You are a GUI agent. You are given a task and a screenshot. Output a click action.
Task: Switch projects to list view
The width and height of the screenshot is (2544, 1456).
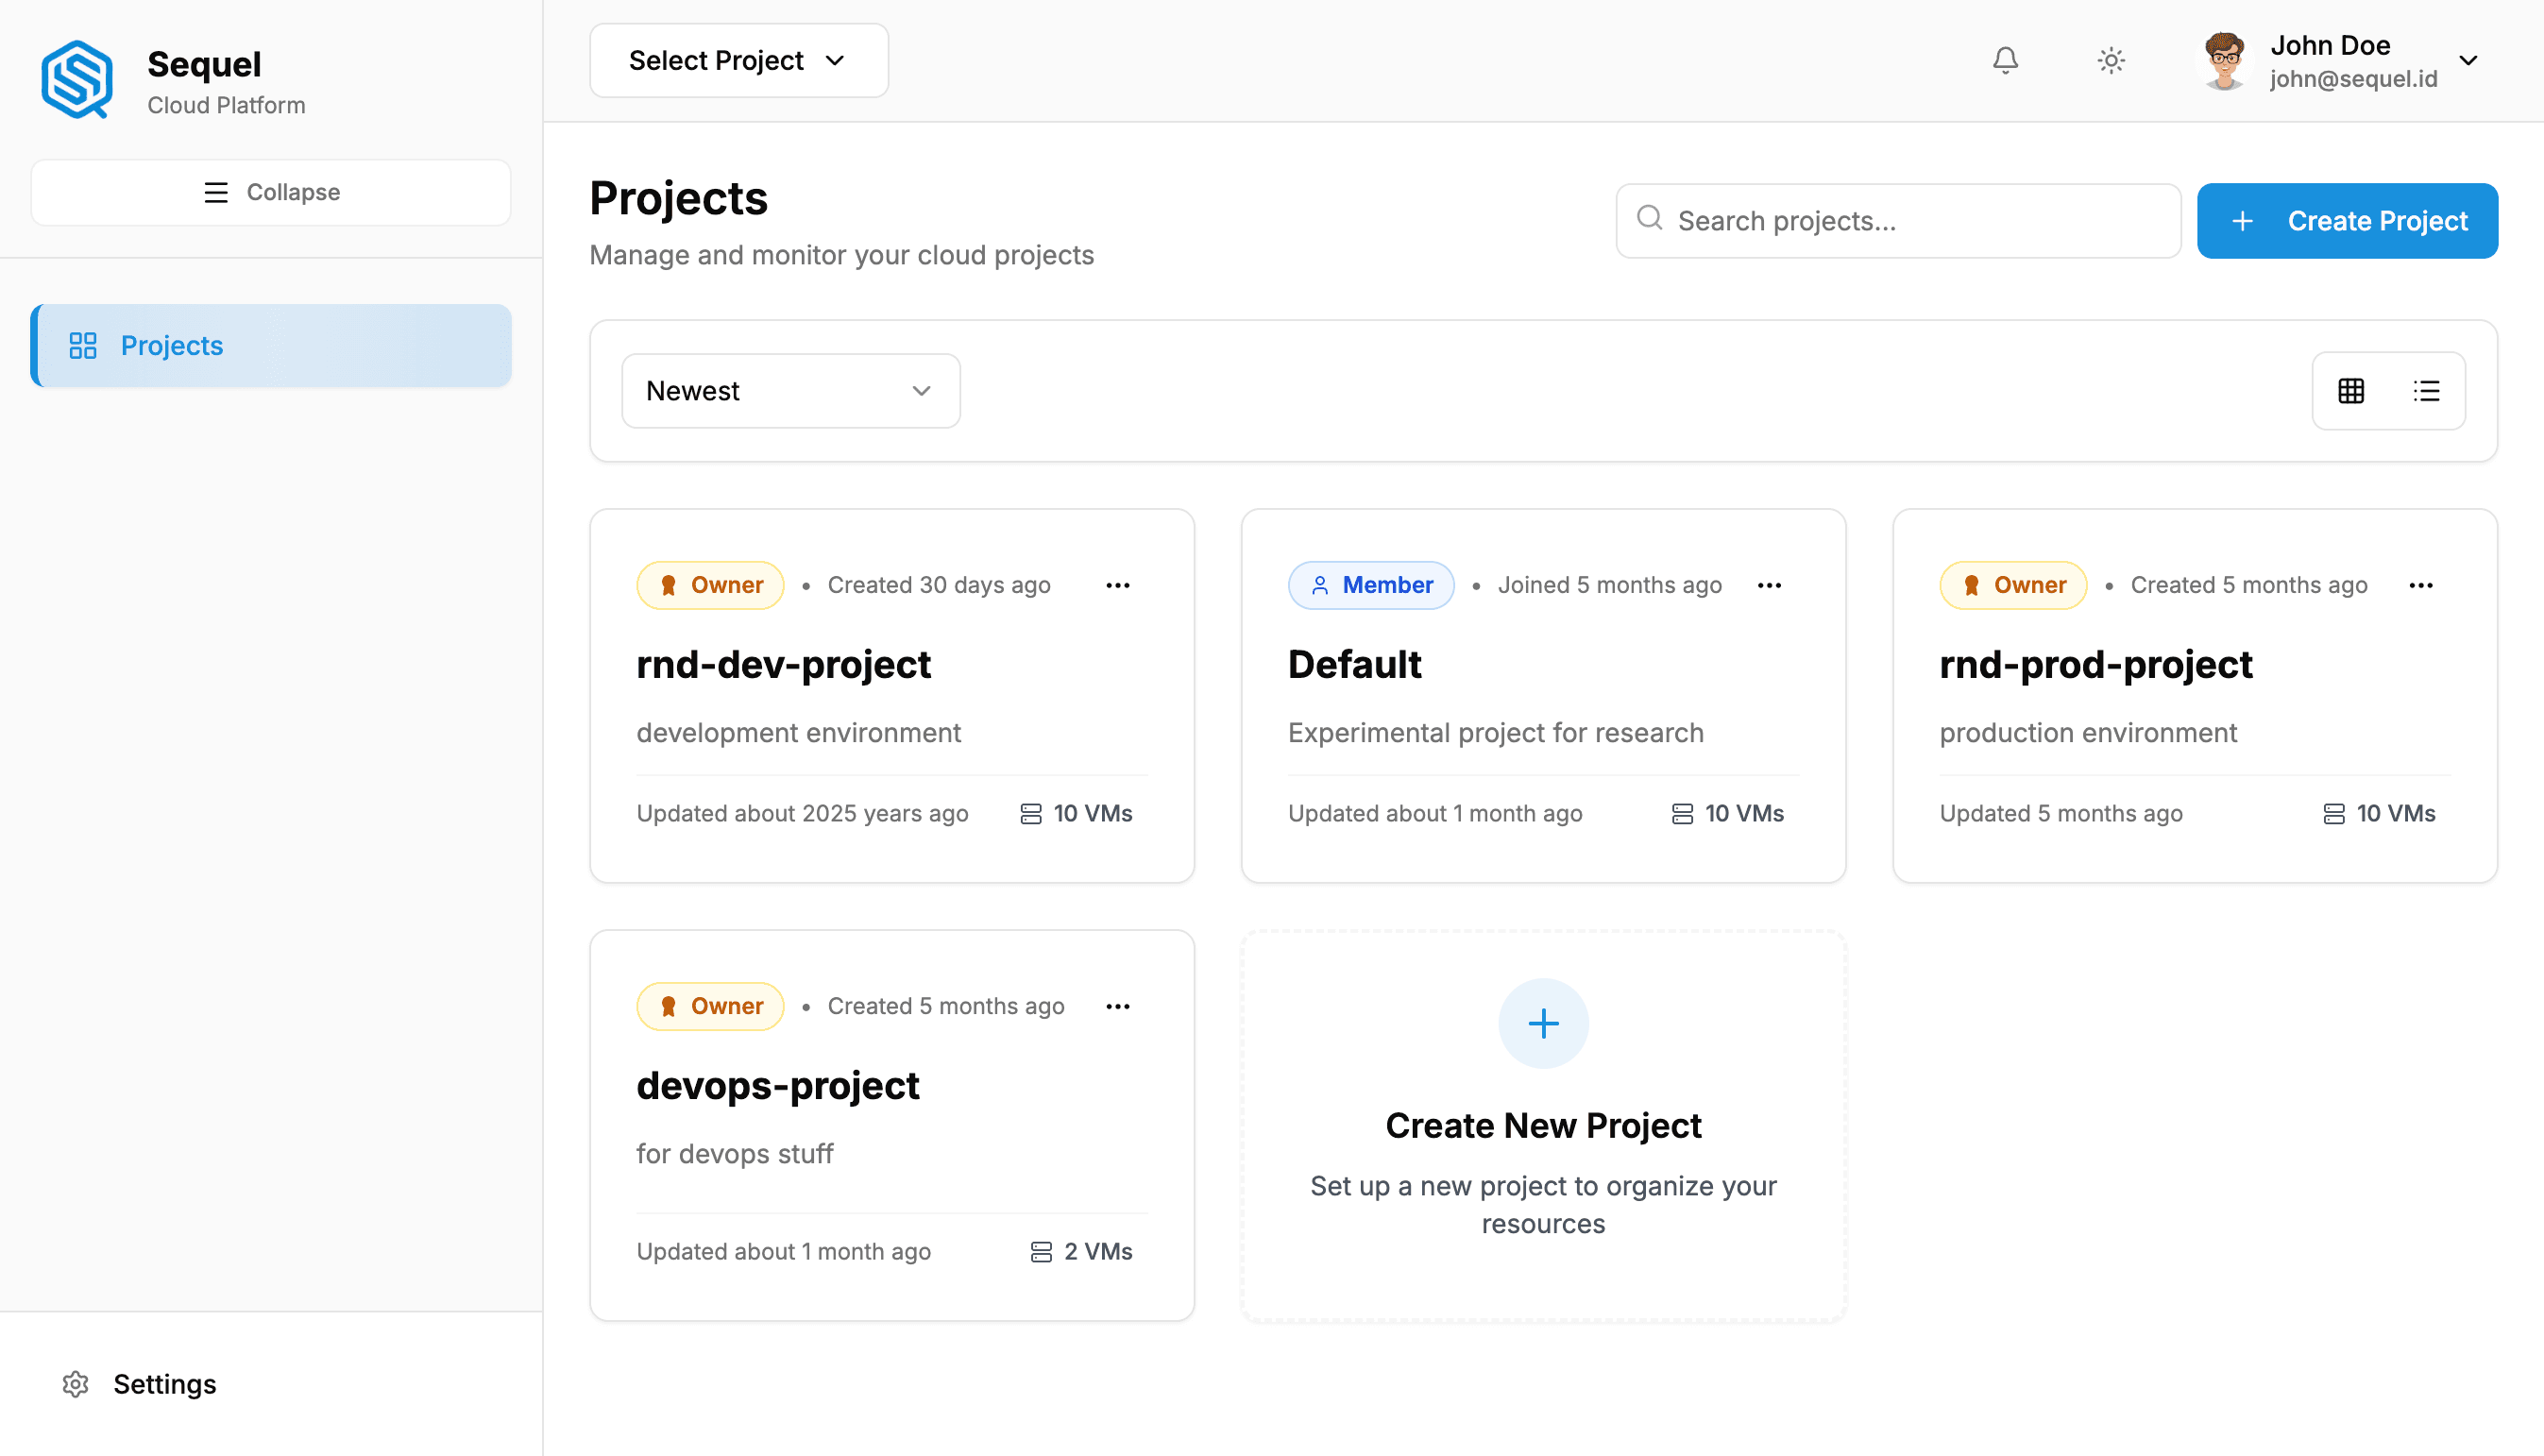[x=2428, y=390]
